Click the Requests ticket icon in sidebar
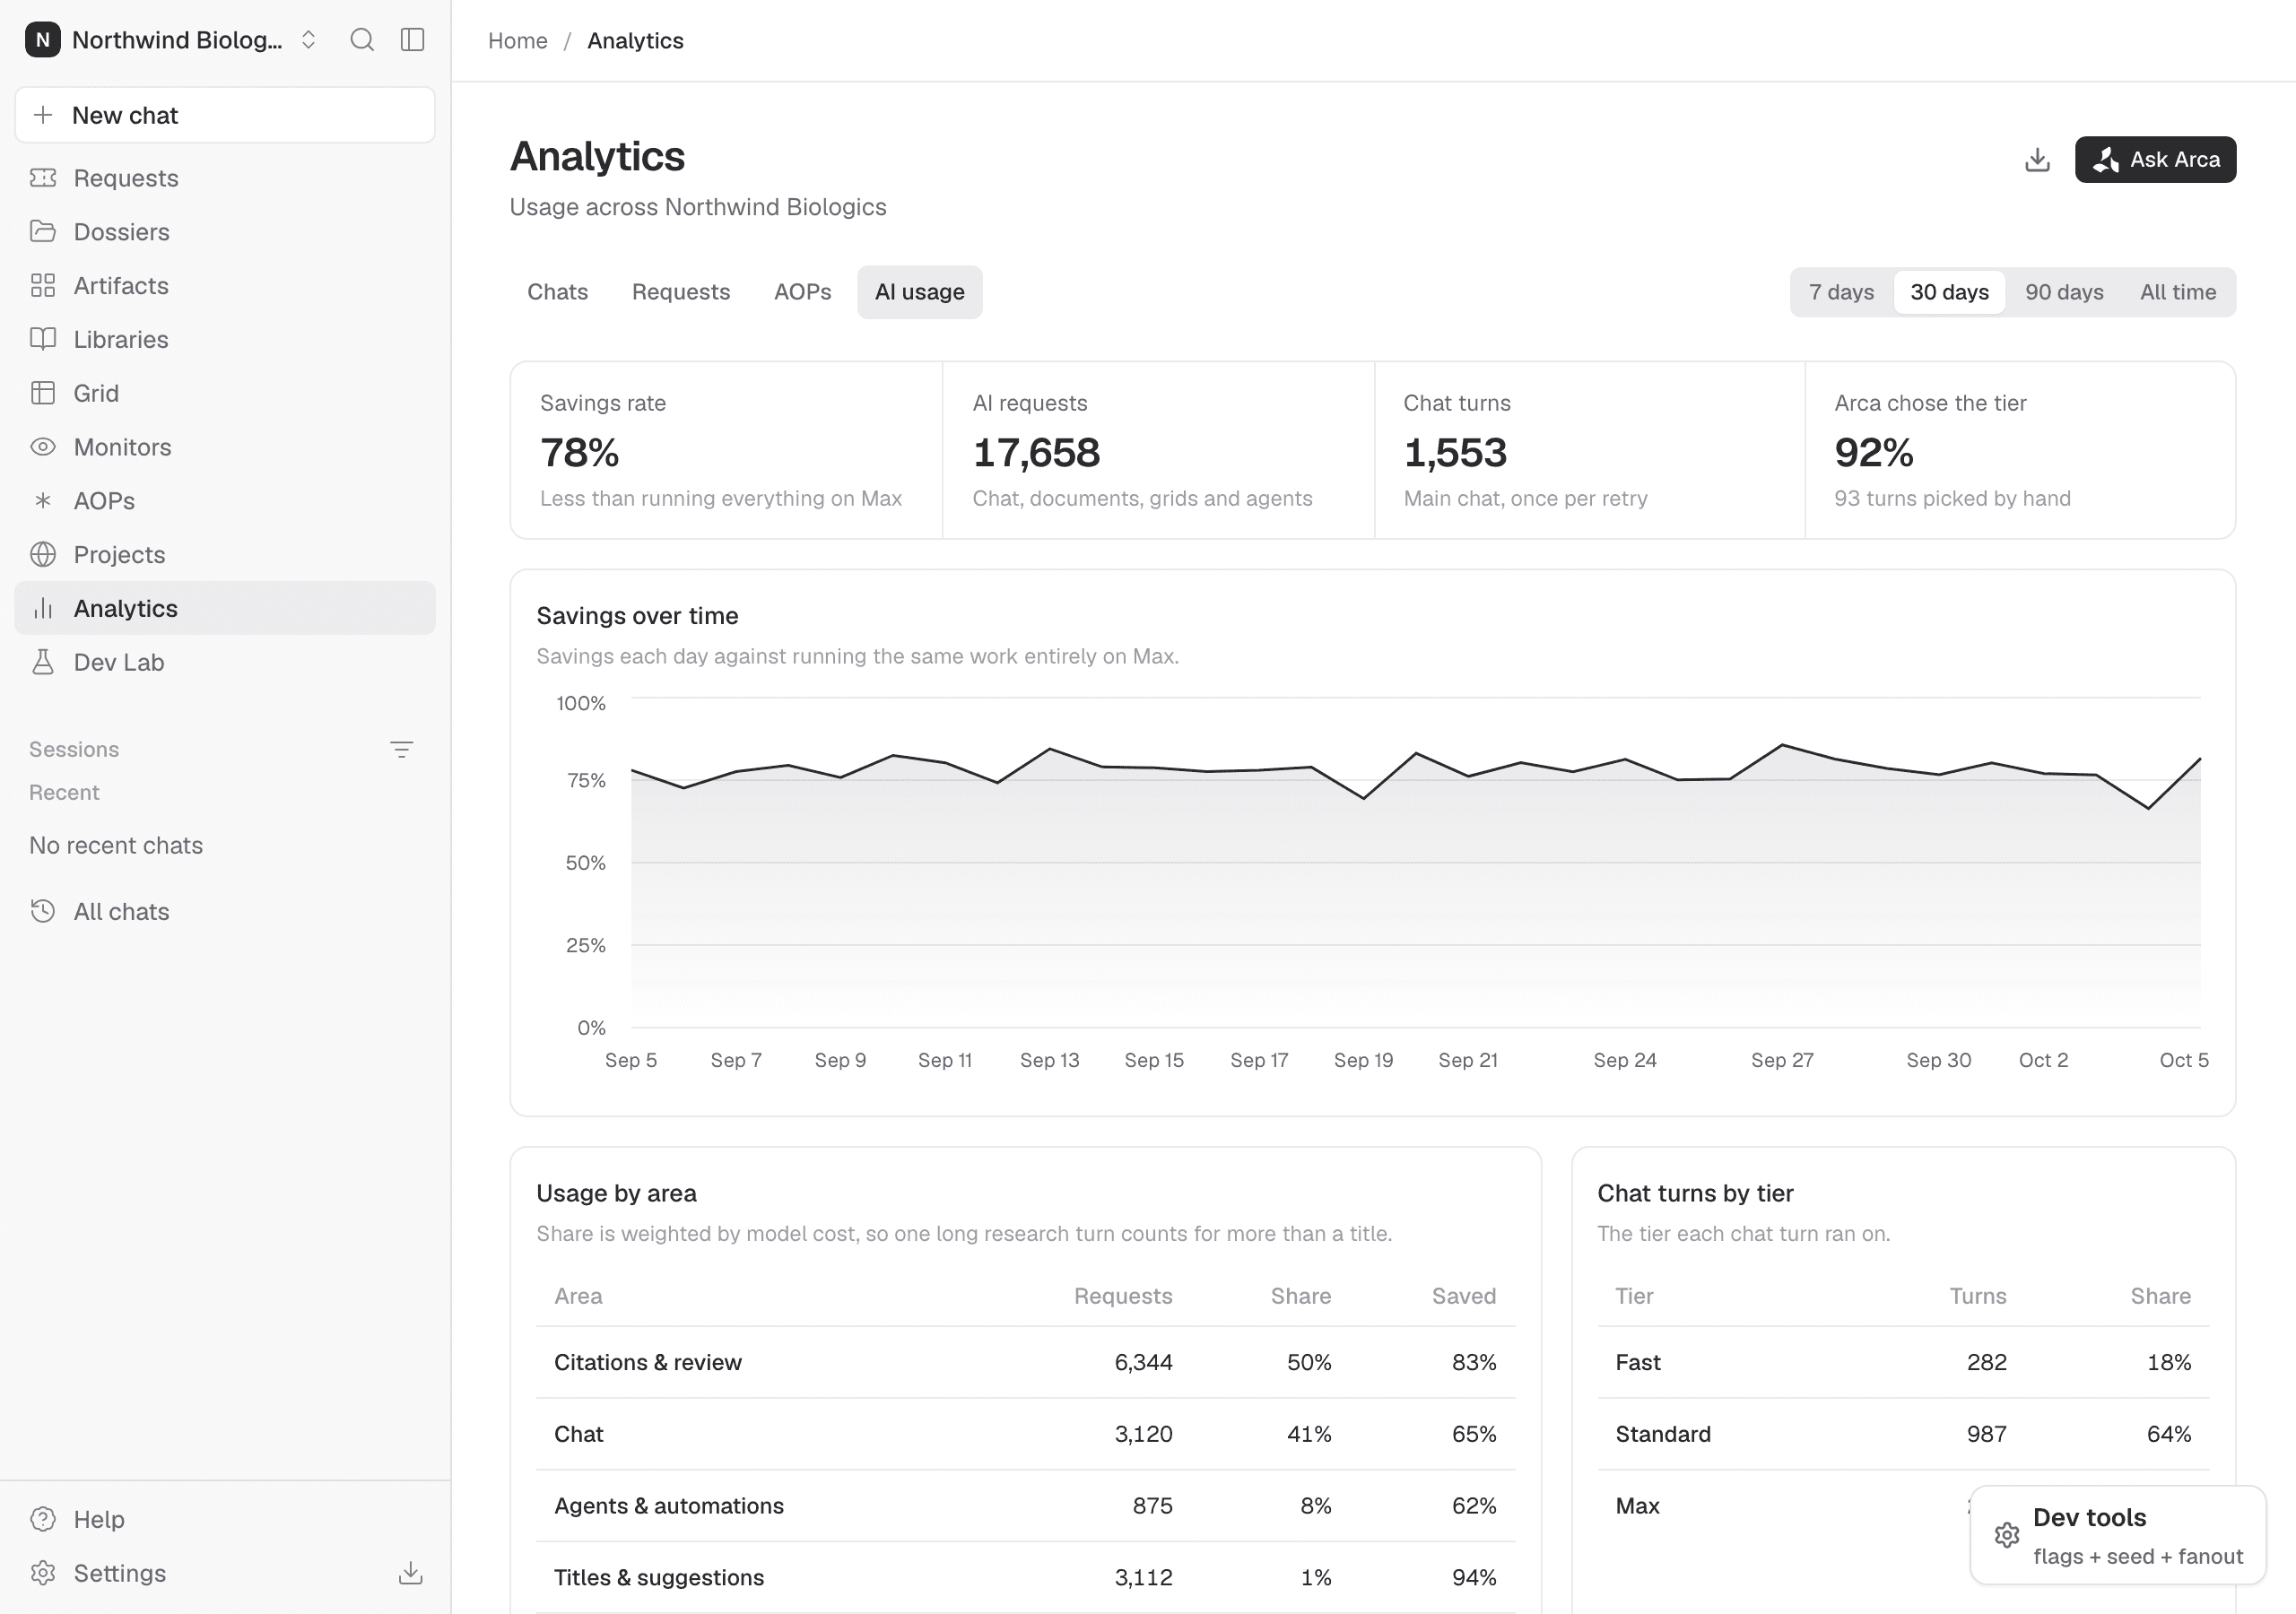The image size is (2296, 1614). point(43,178)
